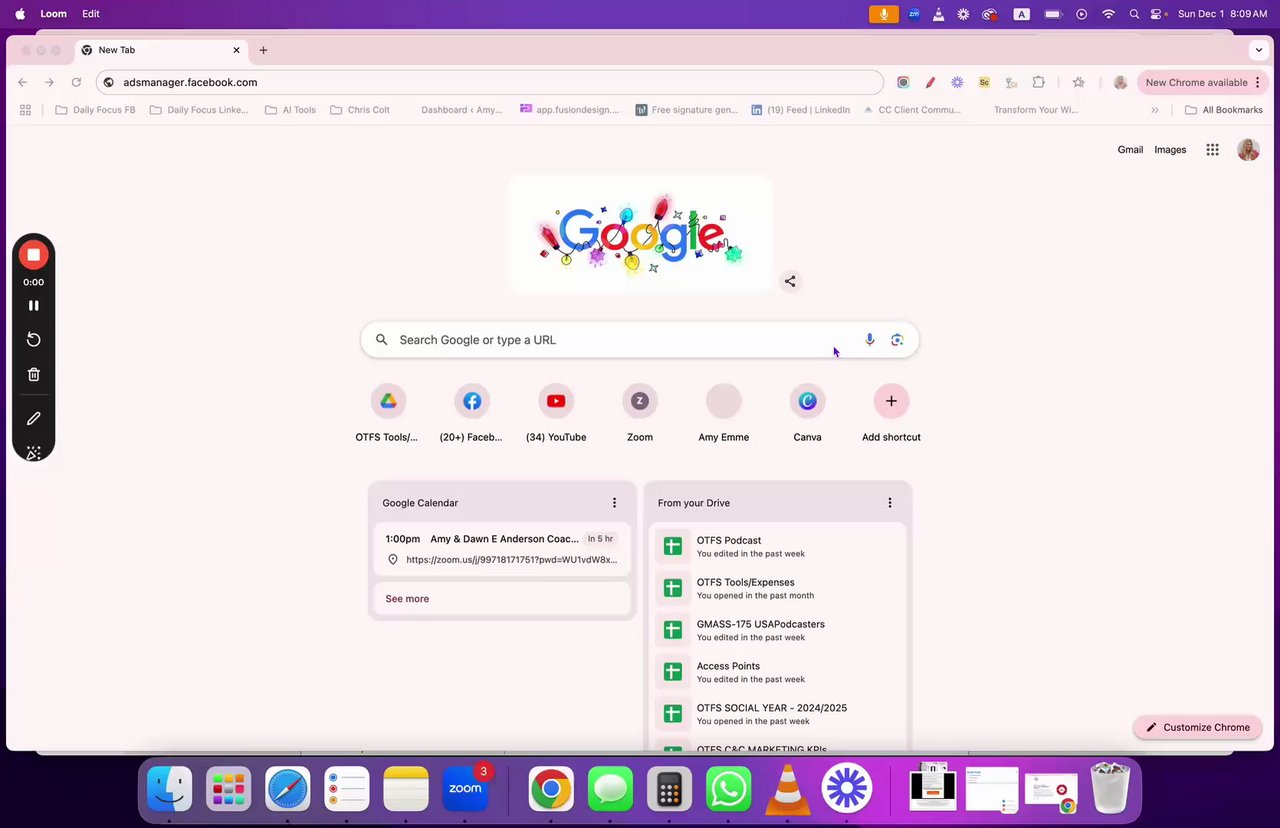Open the Free signature gen bookmark
Viewport: 1280px width, 828px height.
point(687,110)
